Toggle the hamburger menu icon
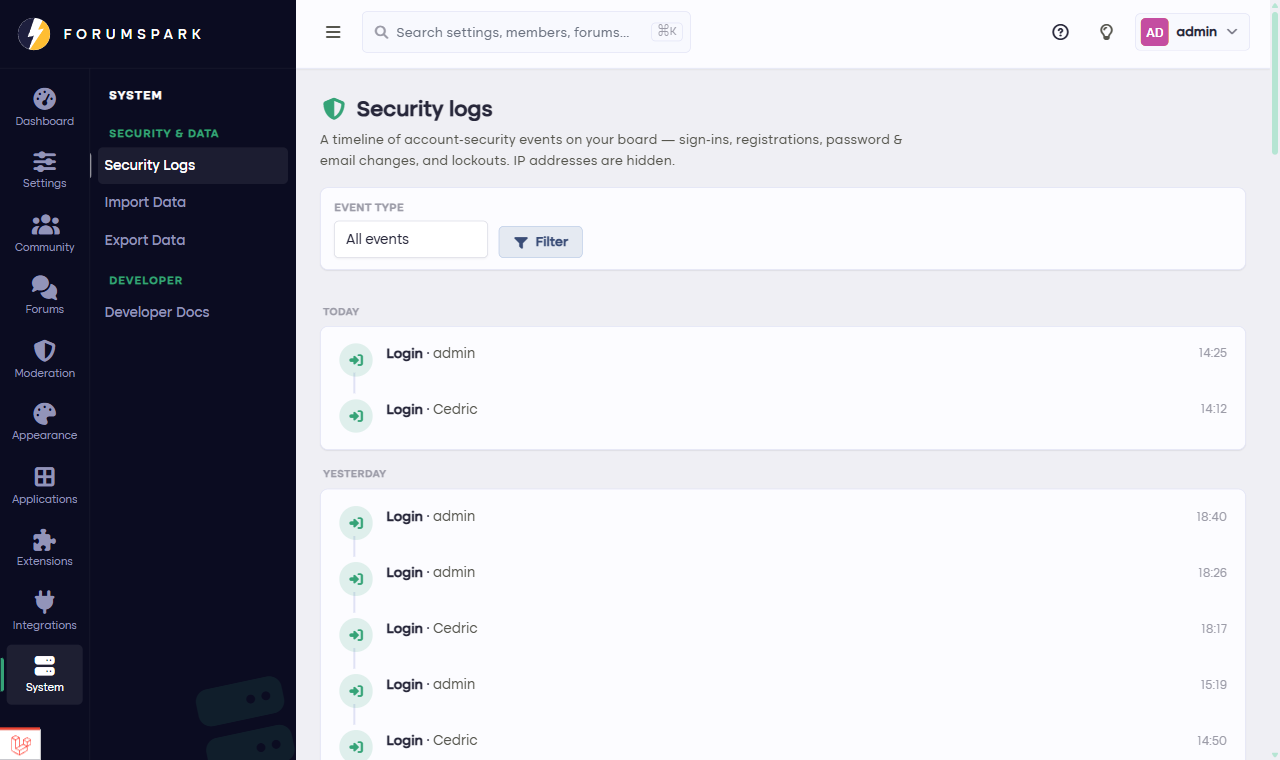The width and height of the screenshot is (1280, 760). 333,32
